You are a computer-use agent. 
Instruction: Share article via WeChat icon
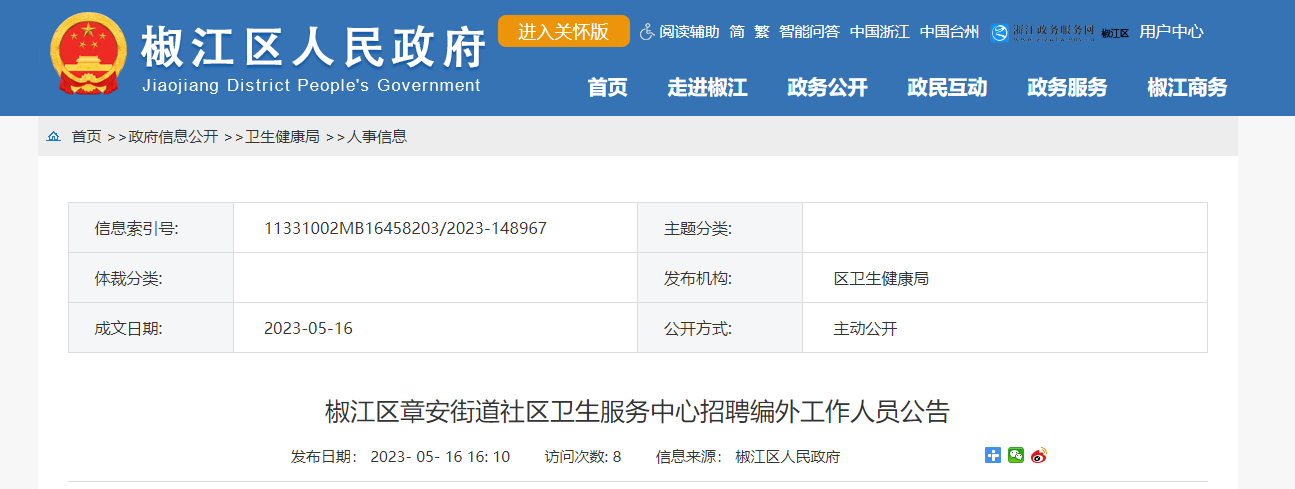[x=1016, y=456]
